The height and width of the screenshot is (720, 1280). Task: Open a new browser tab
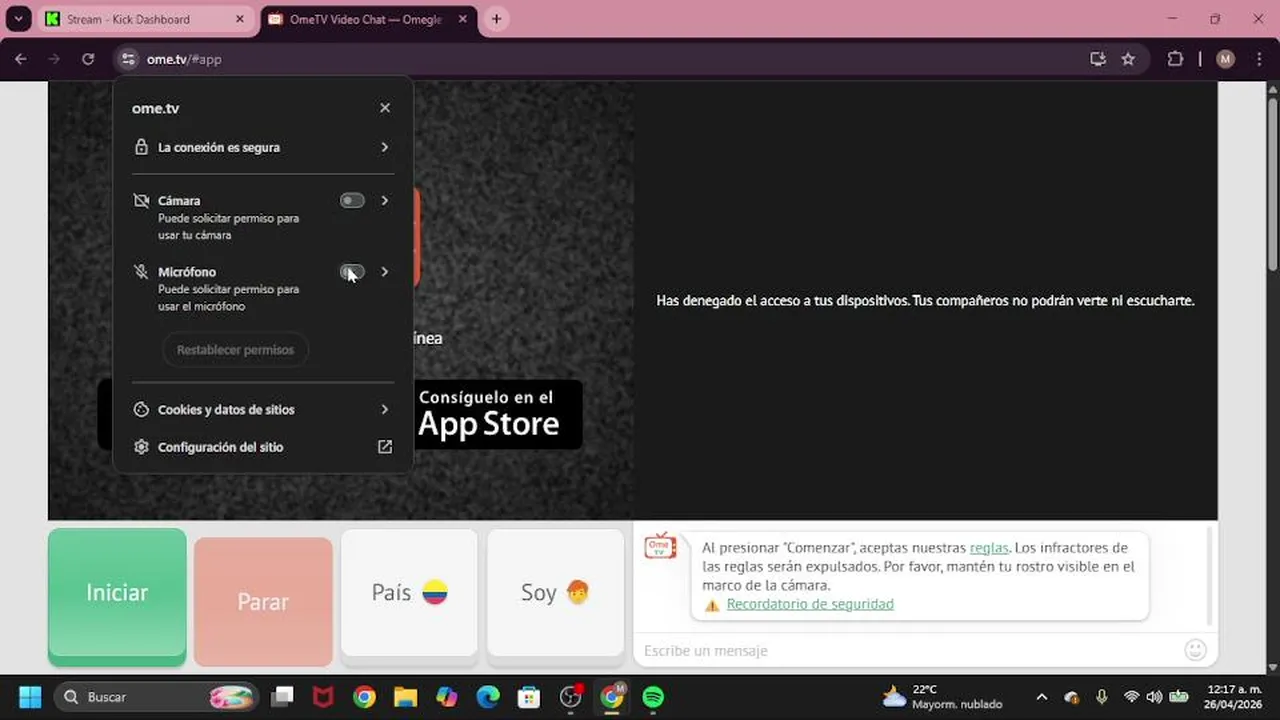[496, 19]
